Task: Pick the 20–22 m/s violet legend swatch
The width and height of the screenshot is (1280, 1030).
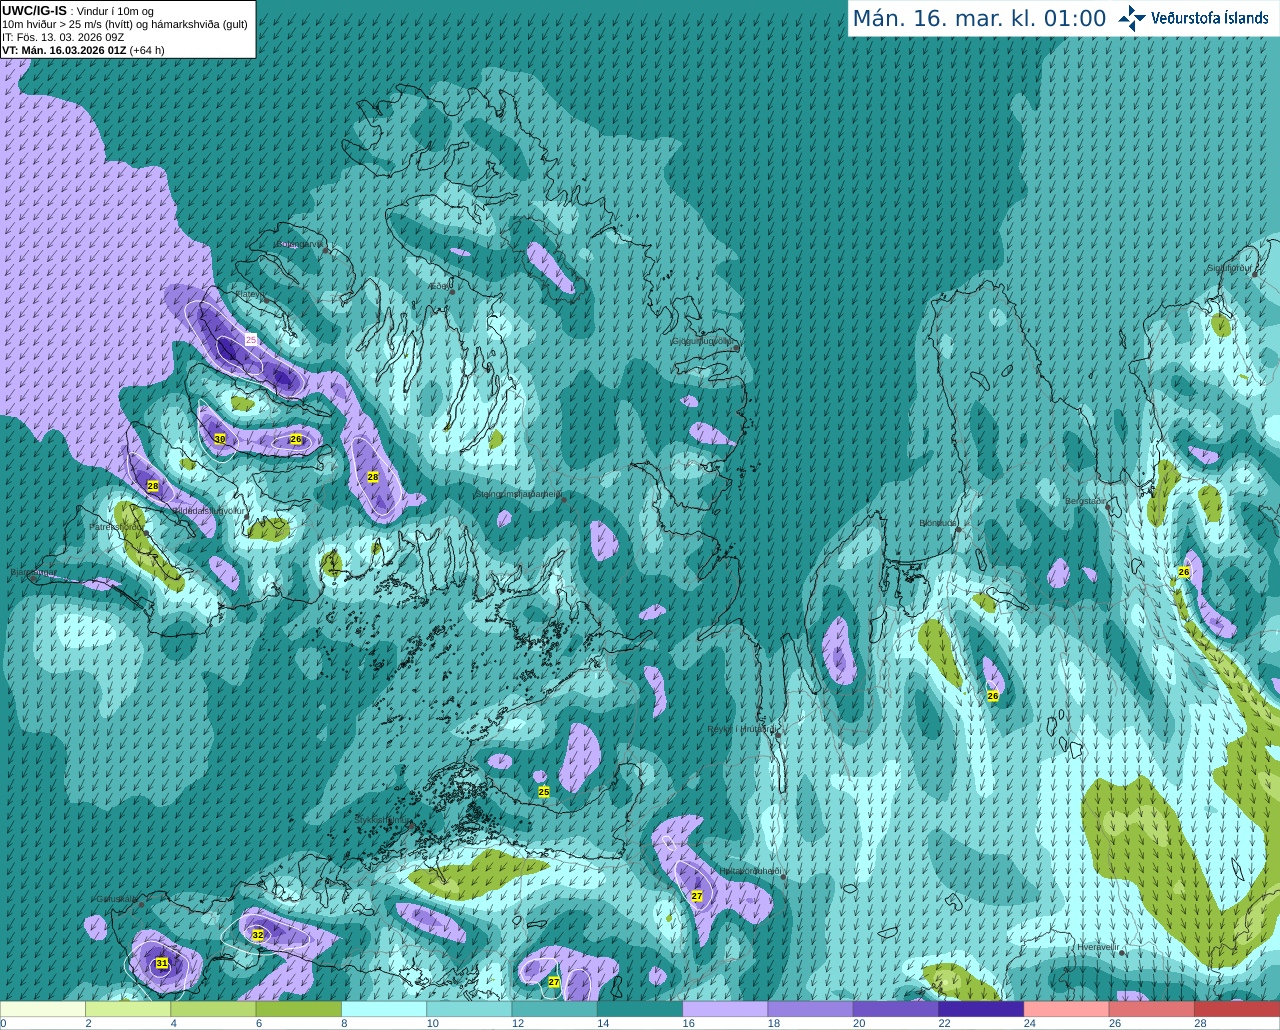Action: tap(896, 1009)
